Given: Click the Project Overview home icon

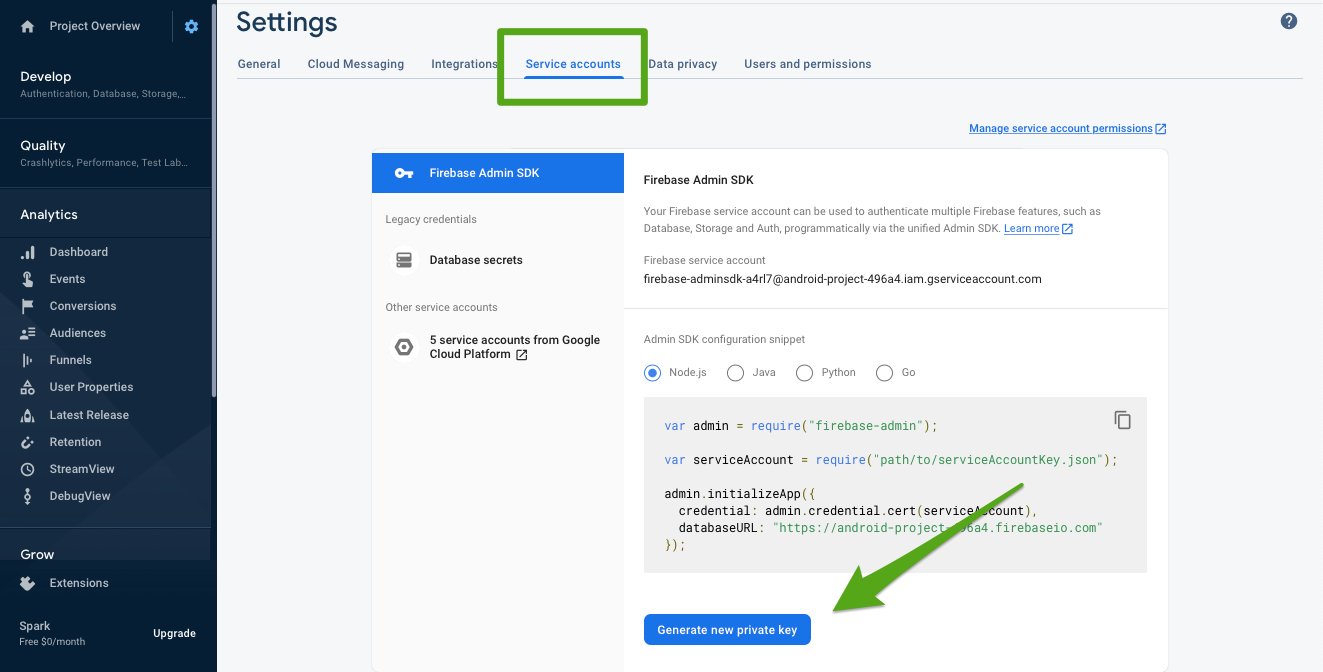Looking at the screenshot, I should pyautogui.click(x=28, y=27).
